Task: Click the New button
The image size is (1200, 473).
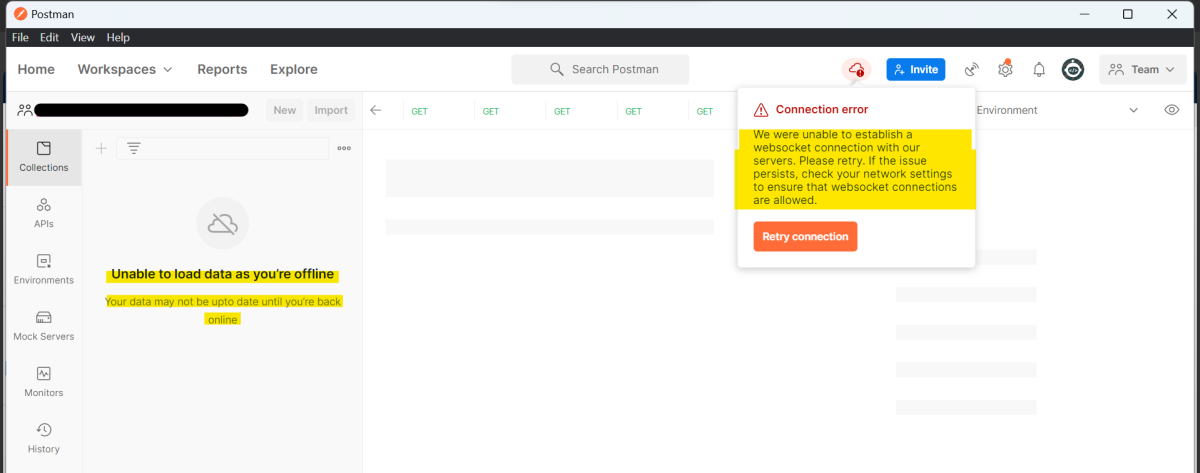Action: click(x=285, y=110)
